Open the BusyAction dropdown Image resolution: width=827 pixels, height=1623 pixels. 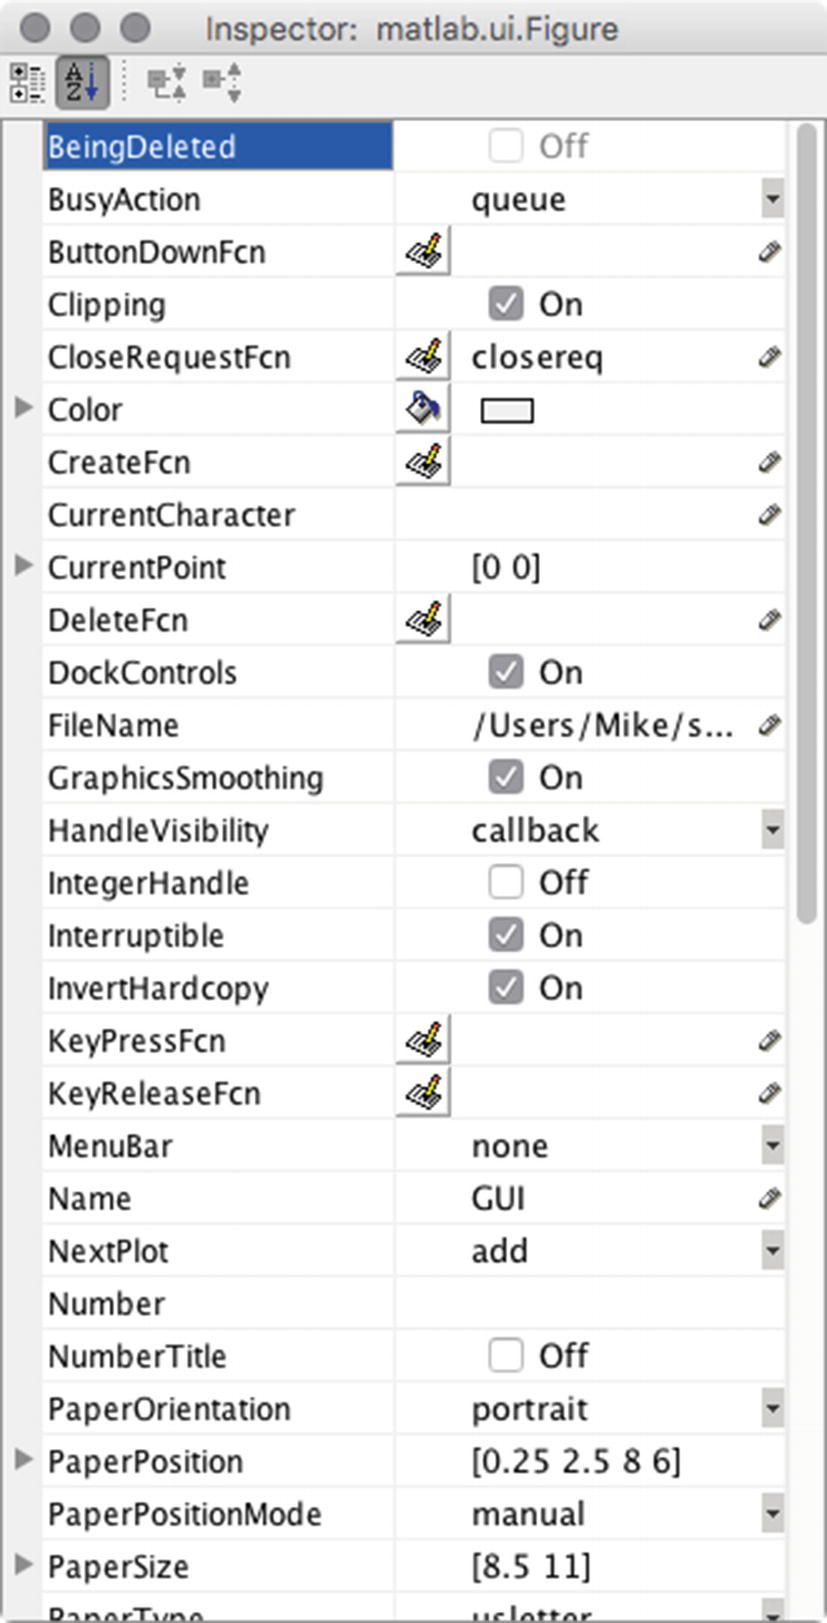click(x=772, y=199)
